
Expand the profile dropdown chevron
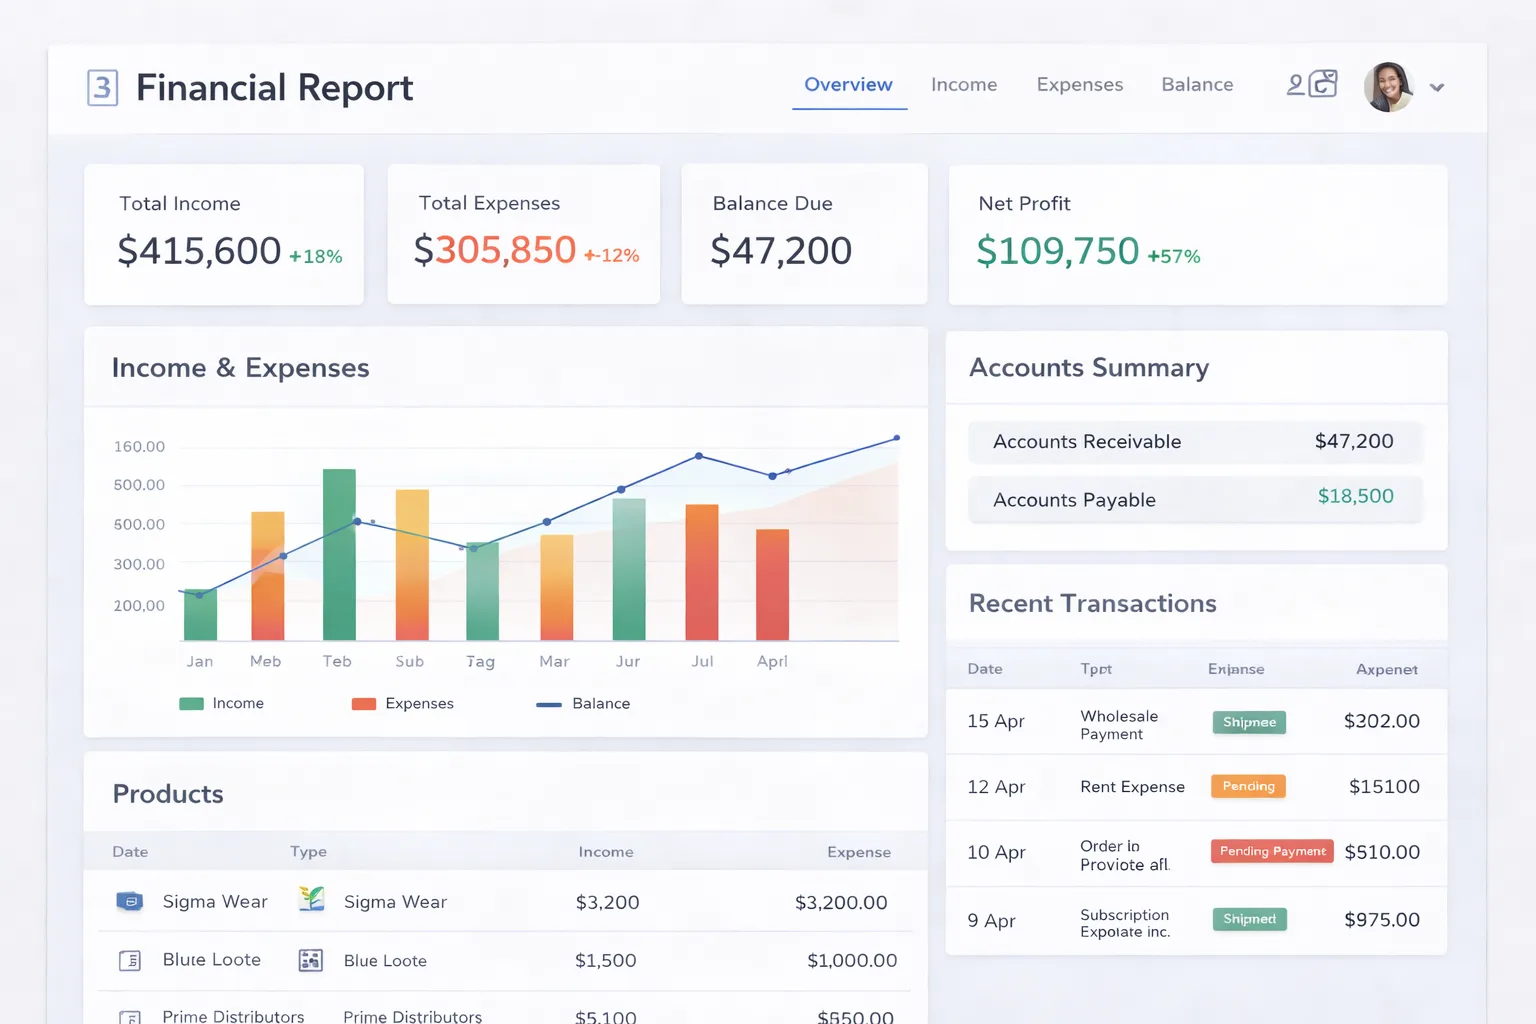coord(1437,88)
